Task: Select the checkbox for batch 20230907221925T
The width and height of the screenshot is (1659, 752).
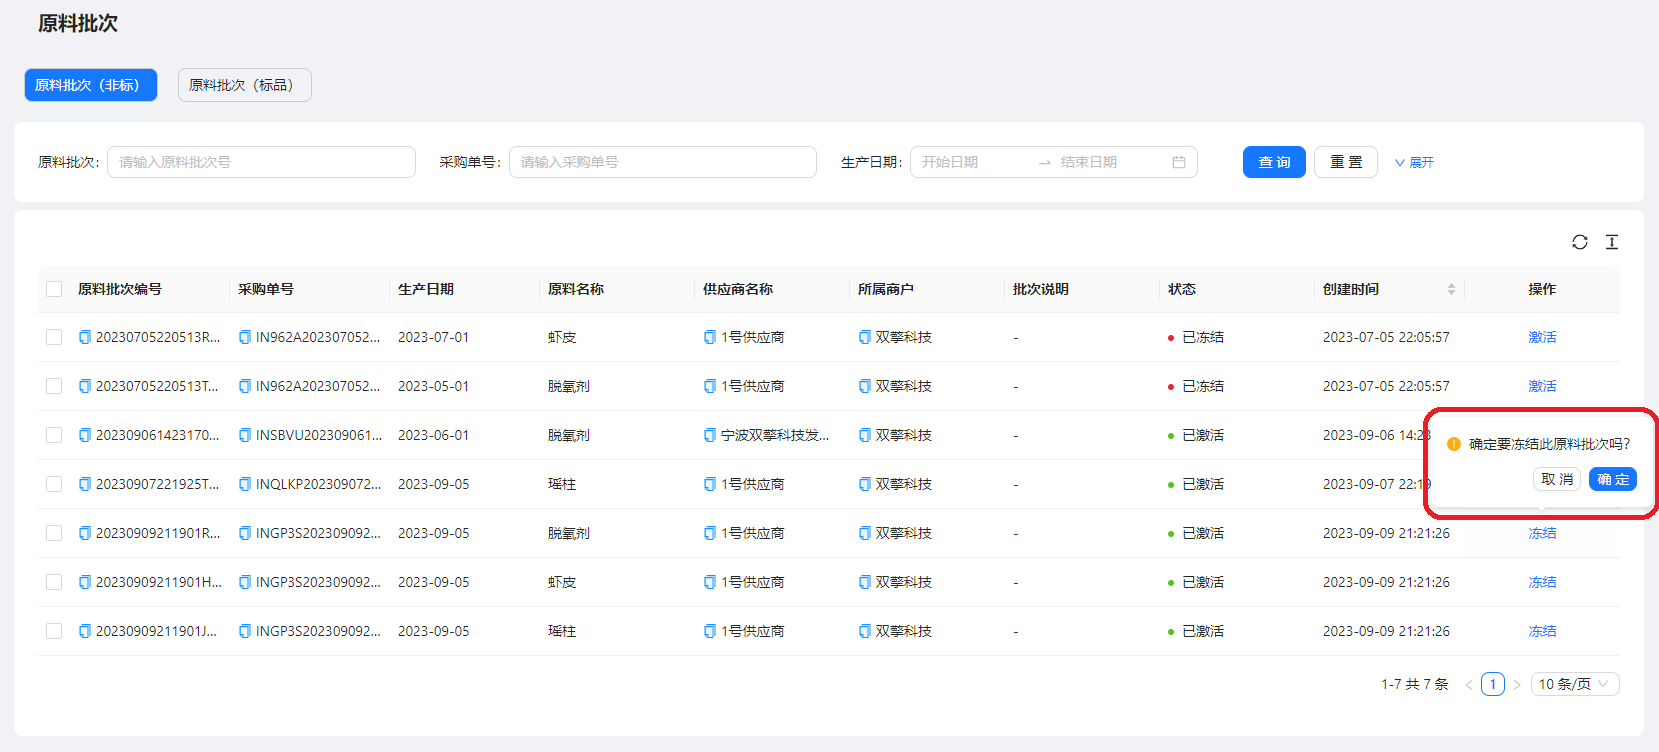Action: [x=54, y=484]
